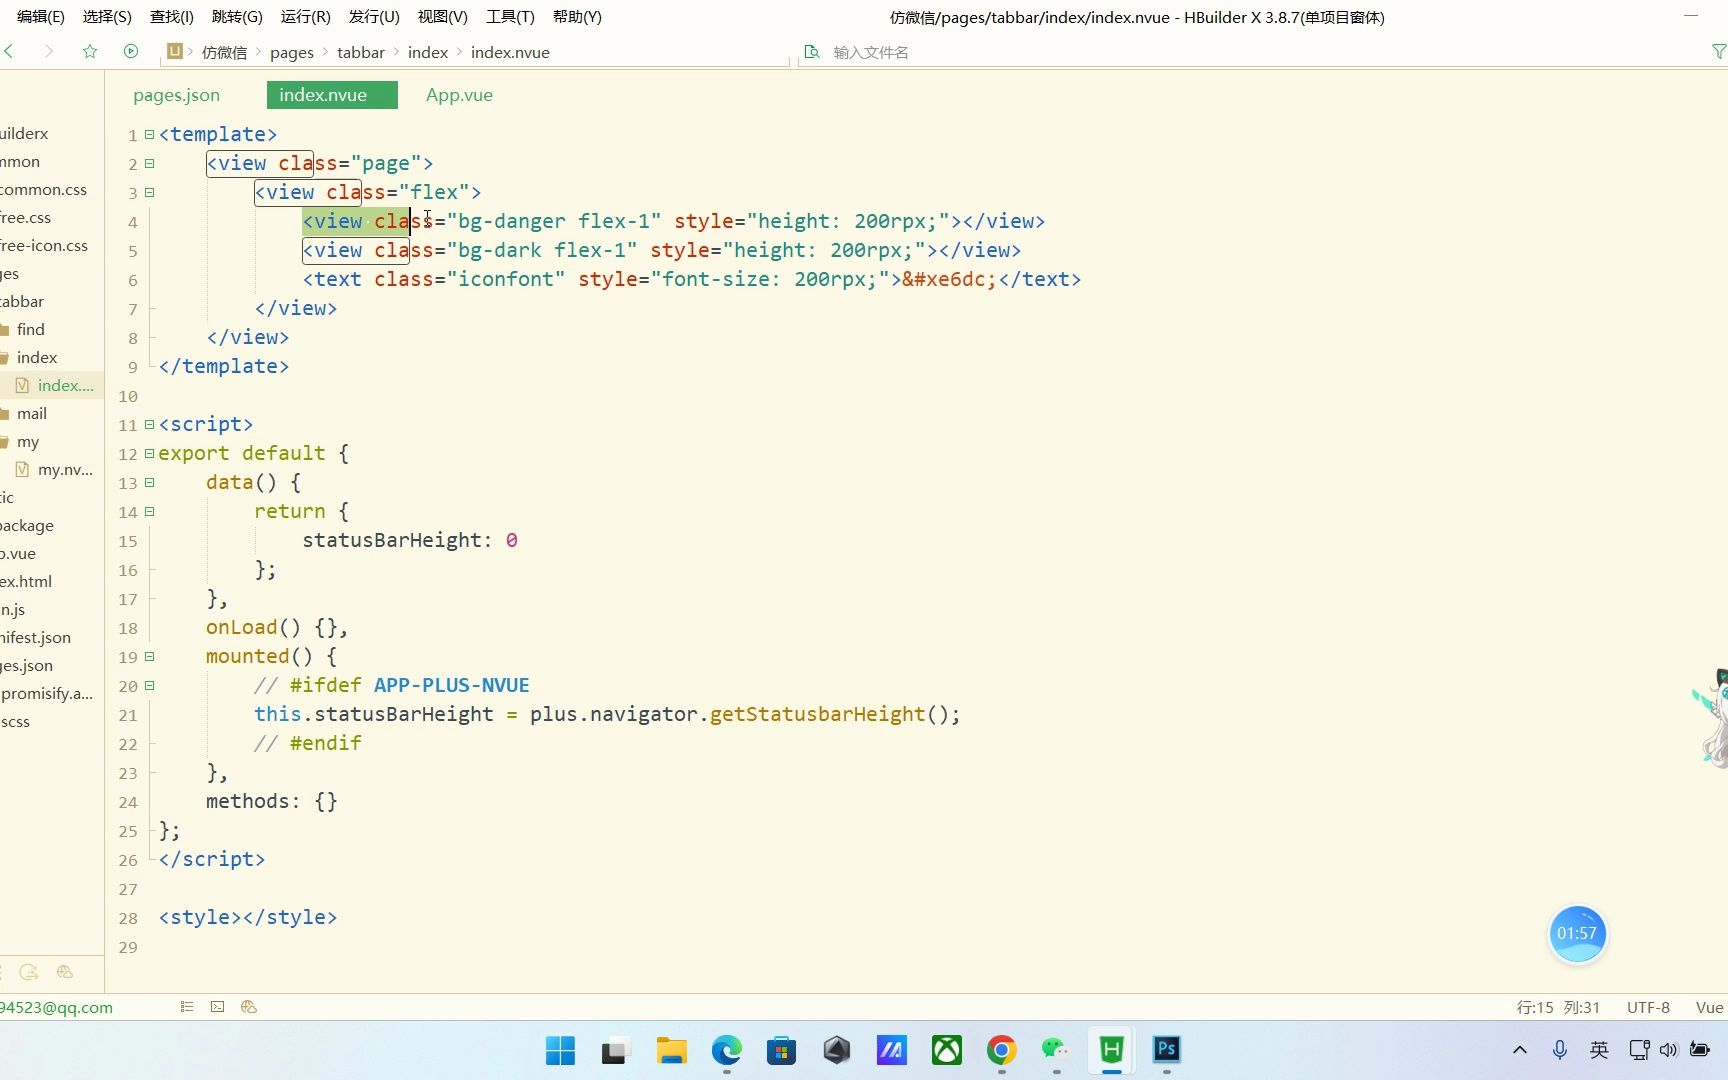Open the 发行(U) menu
The image size is (1728, 1080).
coord(374,17)
